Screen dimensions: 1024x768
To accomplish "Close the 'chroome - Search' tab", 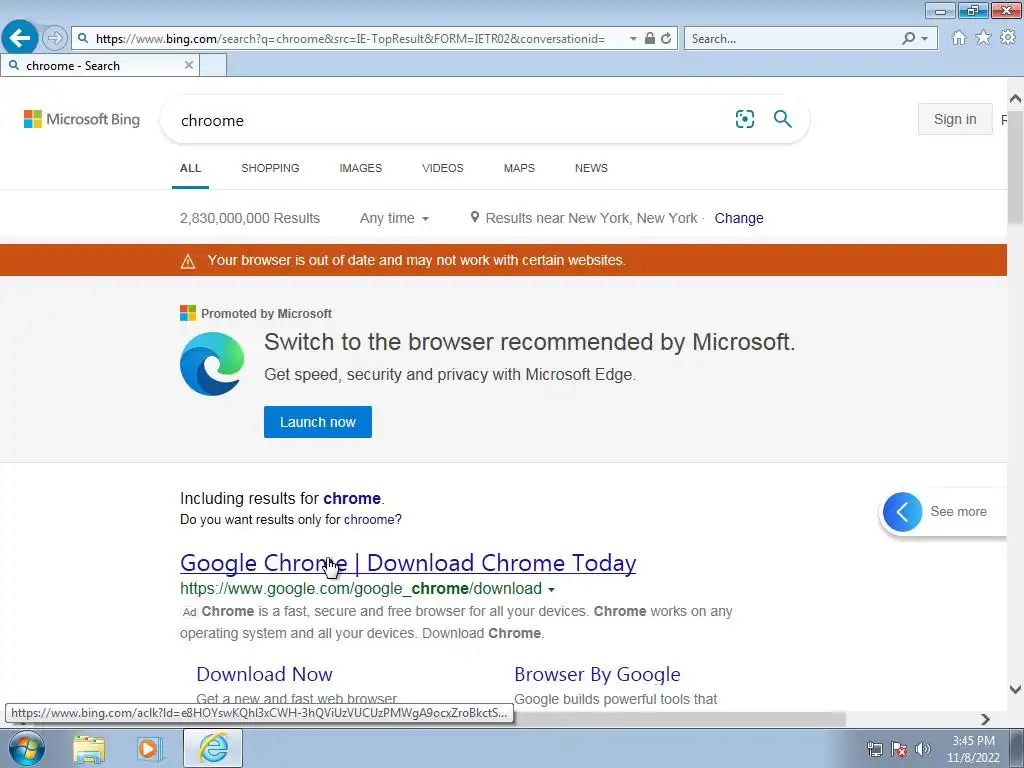I will (x=189, y=65).
